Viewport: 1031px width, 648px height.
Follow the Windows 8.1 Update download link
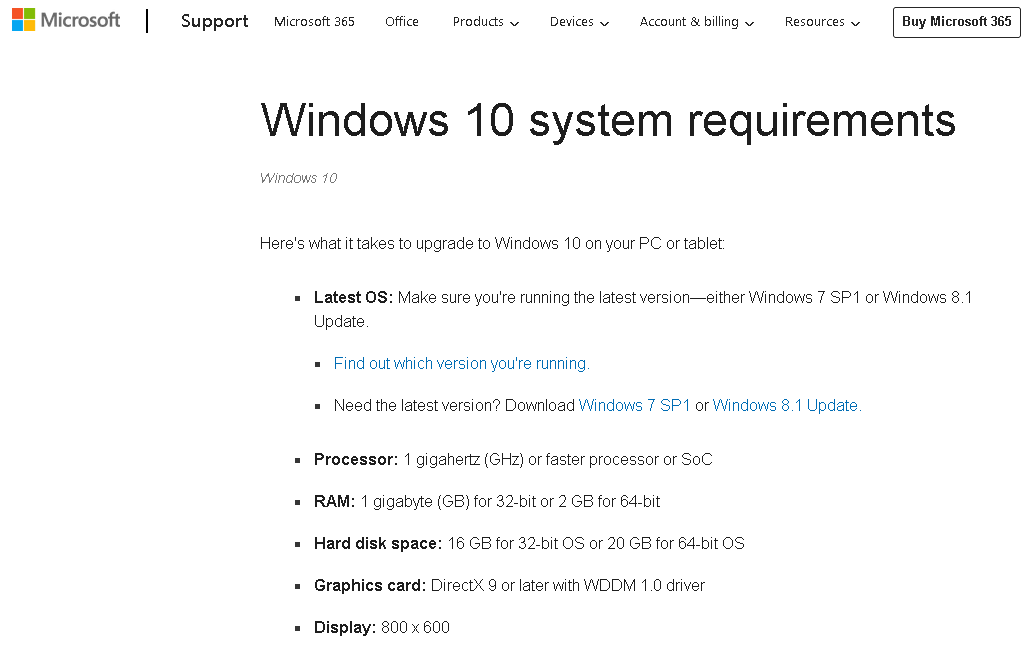(786, 405)
